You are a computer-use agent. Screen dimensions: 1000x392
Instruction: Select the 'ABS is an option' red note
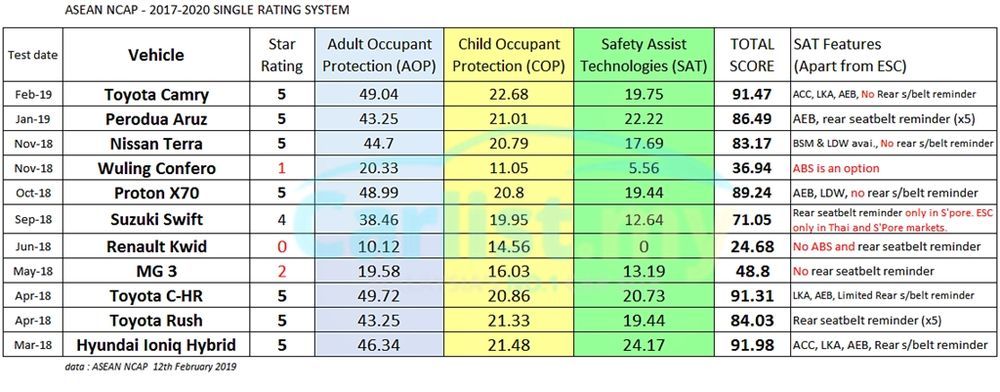(x=836, y=169)
